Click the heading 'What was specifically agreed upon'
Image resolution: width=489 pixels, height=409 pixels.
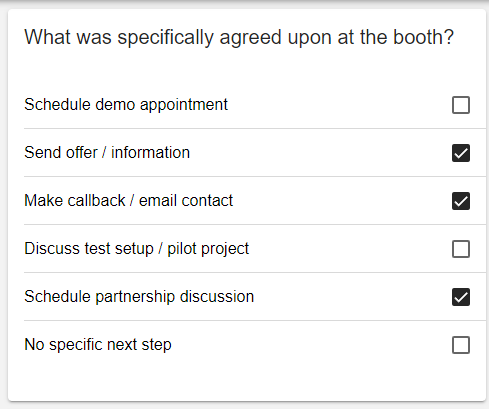179,37
